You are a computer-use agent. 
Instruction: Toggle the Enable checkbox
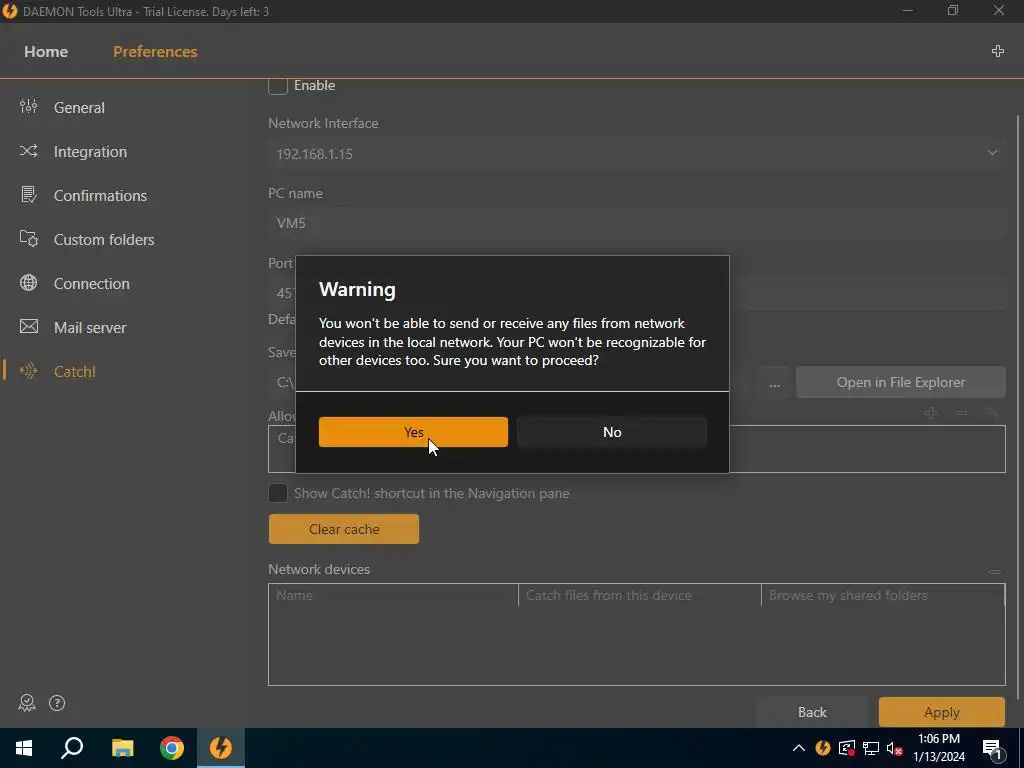[278, 86]
